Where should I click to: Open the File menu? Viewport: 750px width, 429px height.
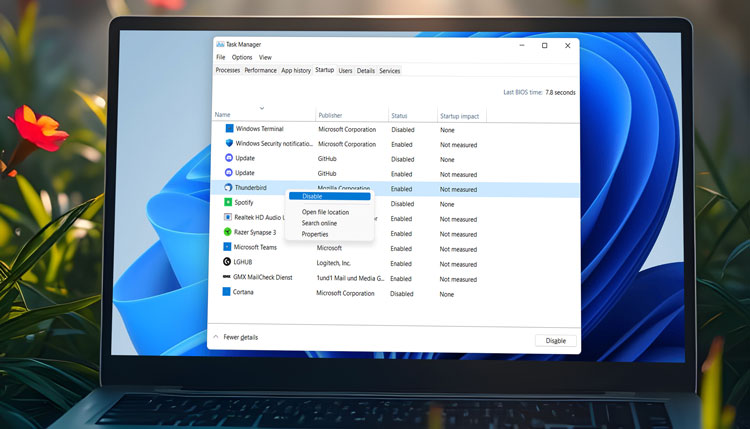[221, 57]
